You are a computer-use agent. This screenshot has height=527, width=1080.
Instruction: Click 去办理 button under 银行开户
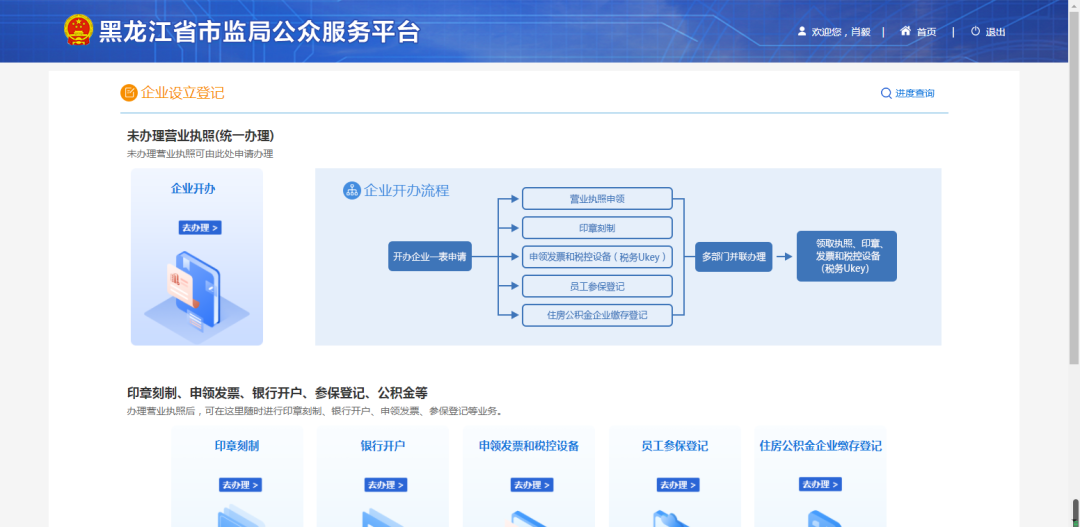click(386, 485)
